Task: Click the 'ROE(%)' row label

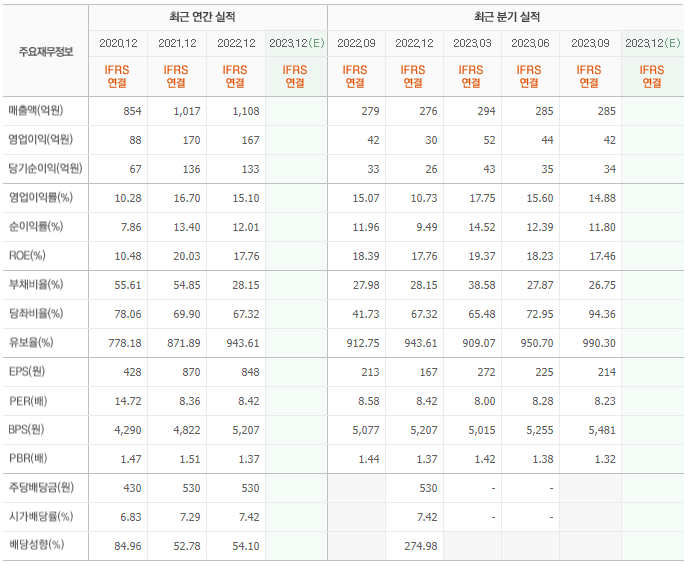Action: [27, 256]
